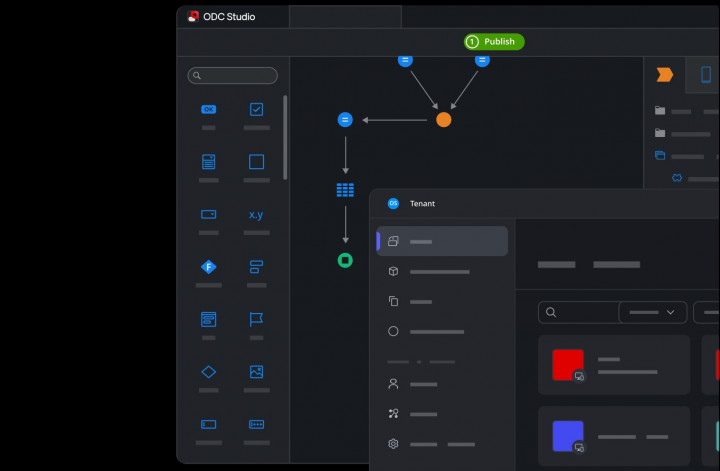
Task: Select the x.y expression widget icon
Action: click(256, 214)
